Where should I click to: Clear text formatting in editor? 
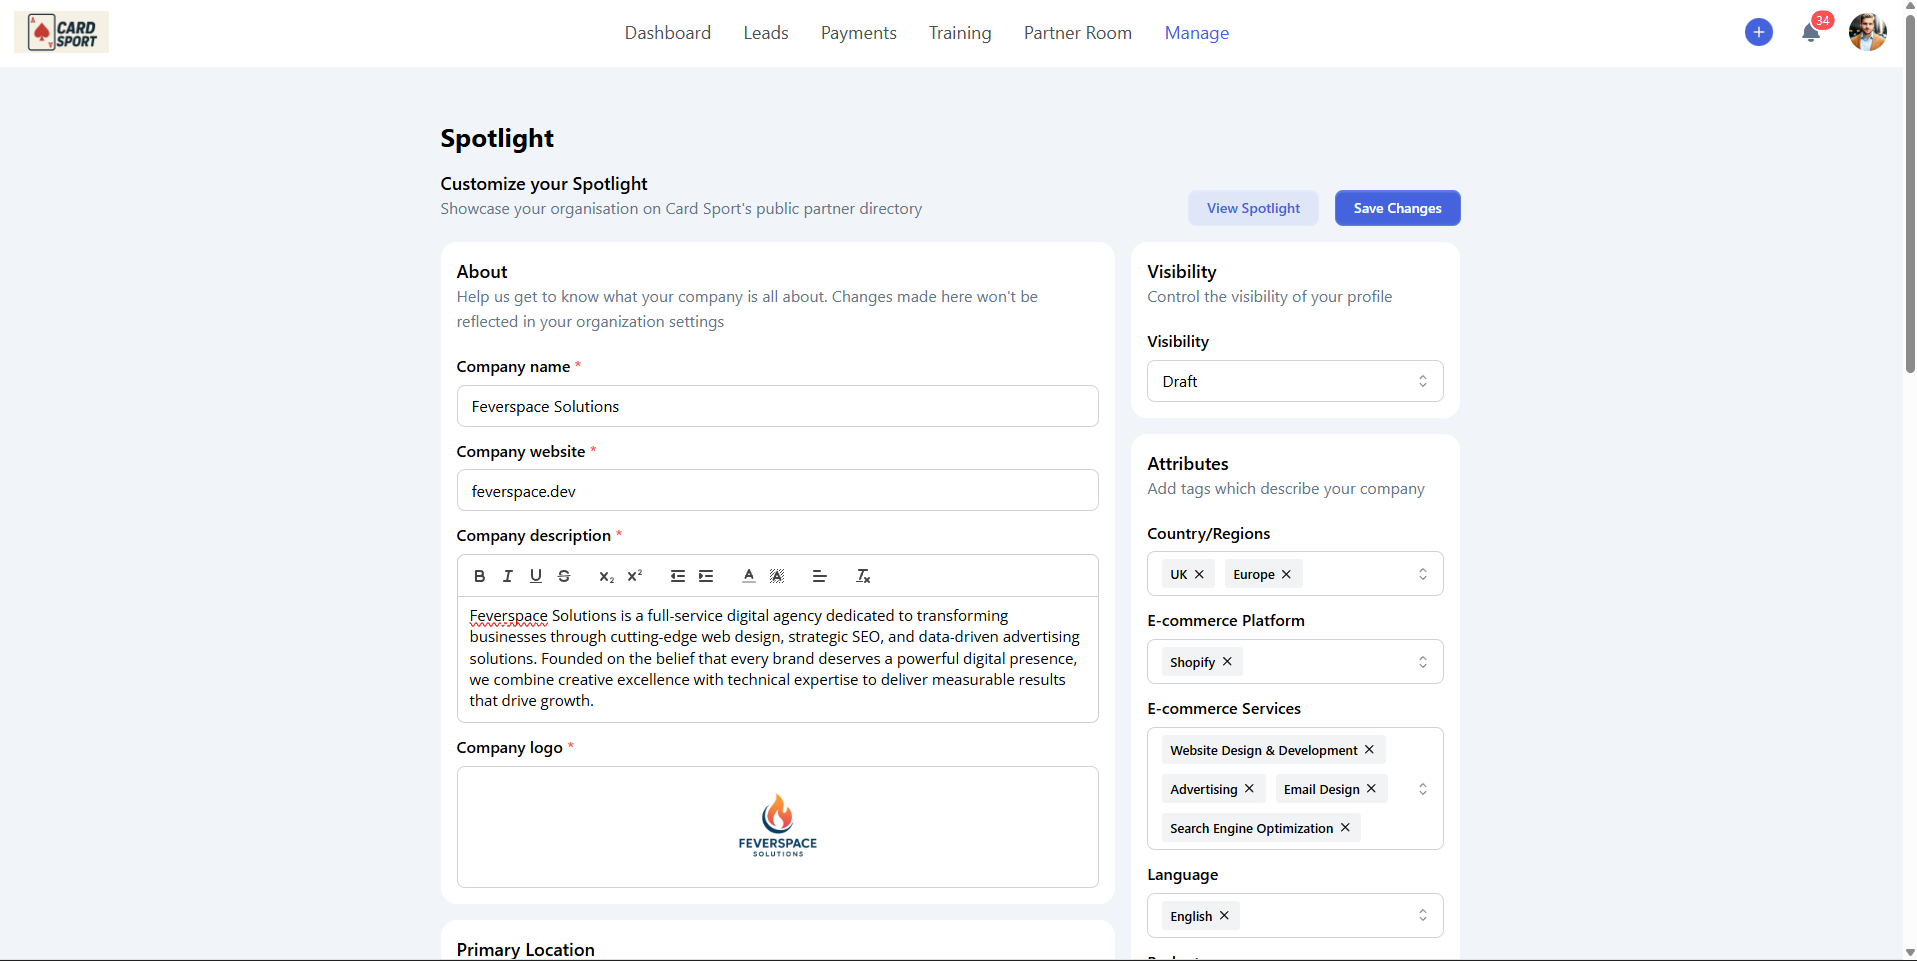coord(863,576)
